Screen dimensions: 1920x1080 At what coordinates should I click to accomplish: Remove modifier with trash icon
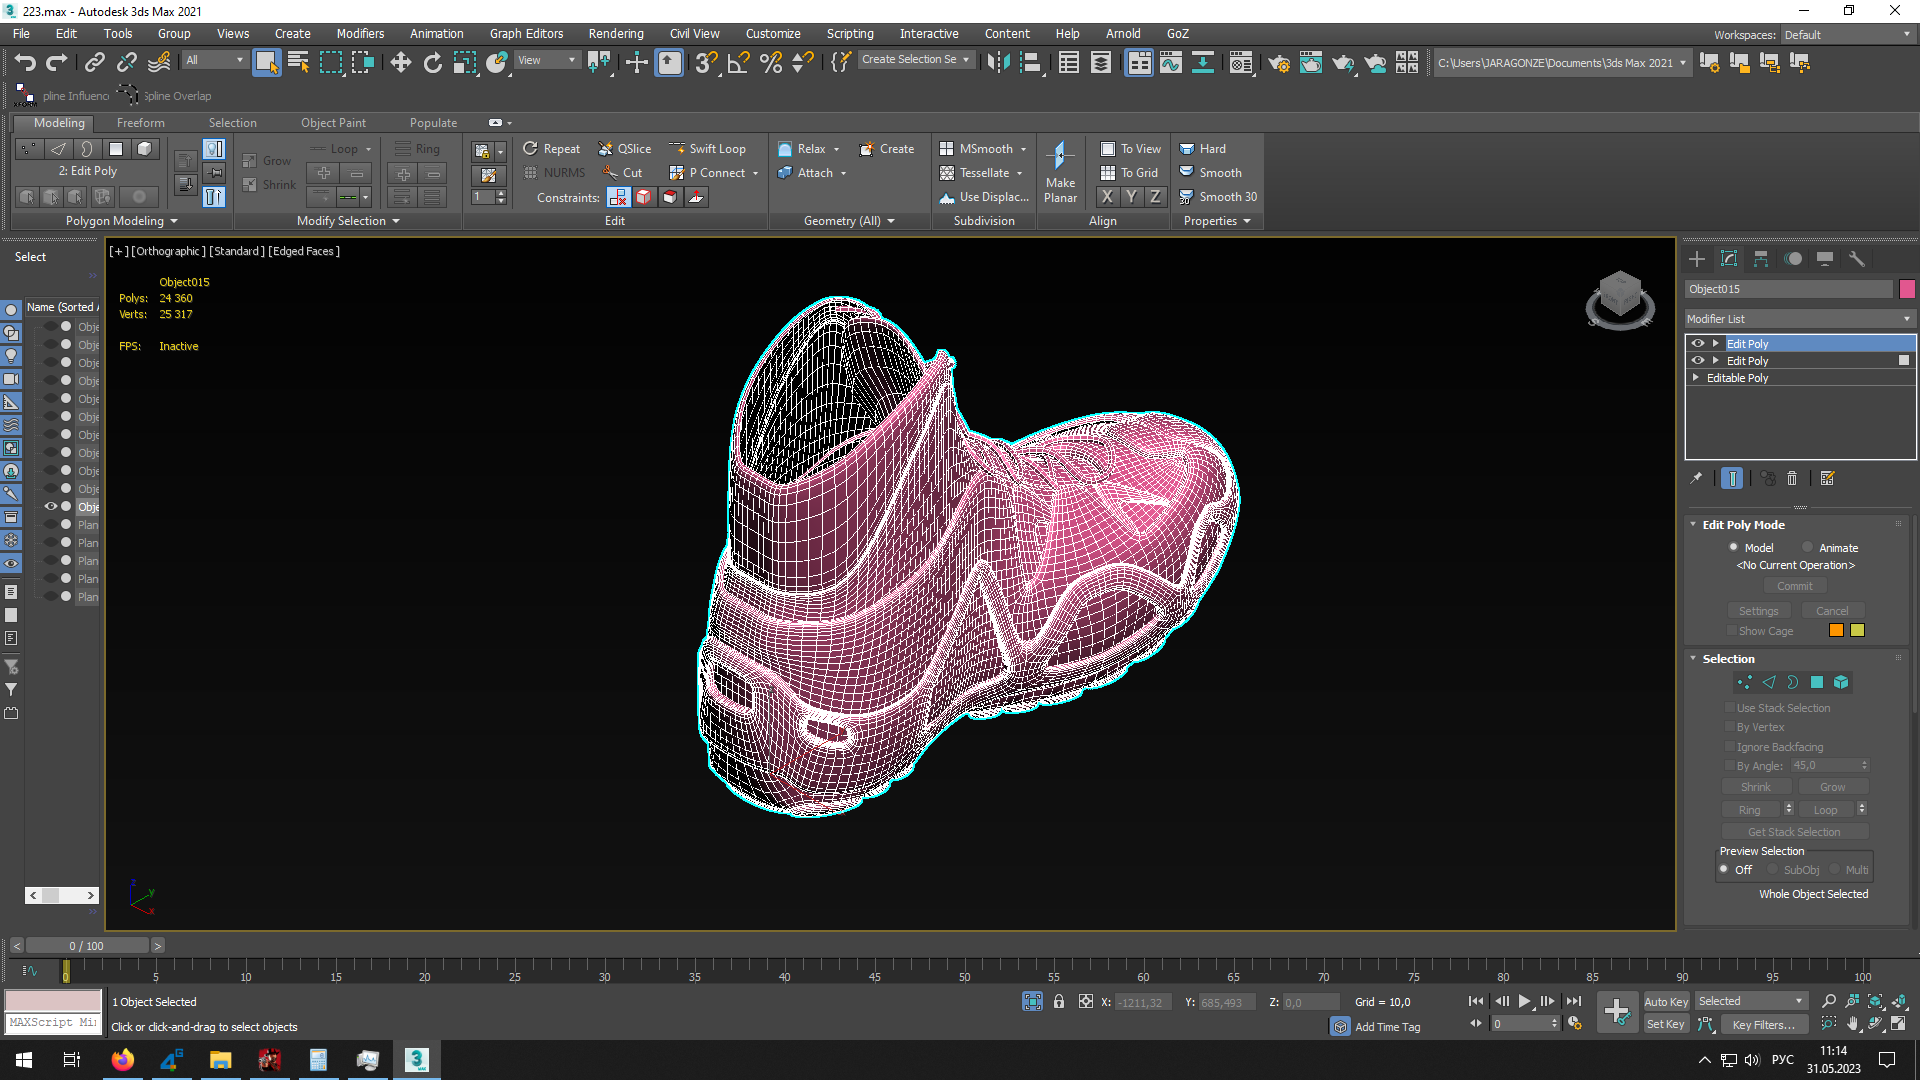click(x=1792, y=479)
